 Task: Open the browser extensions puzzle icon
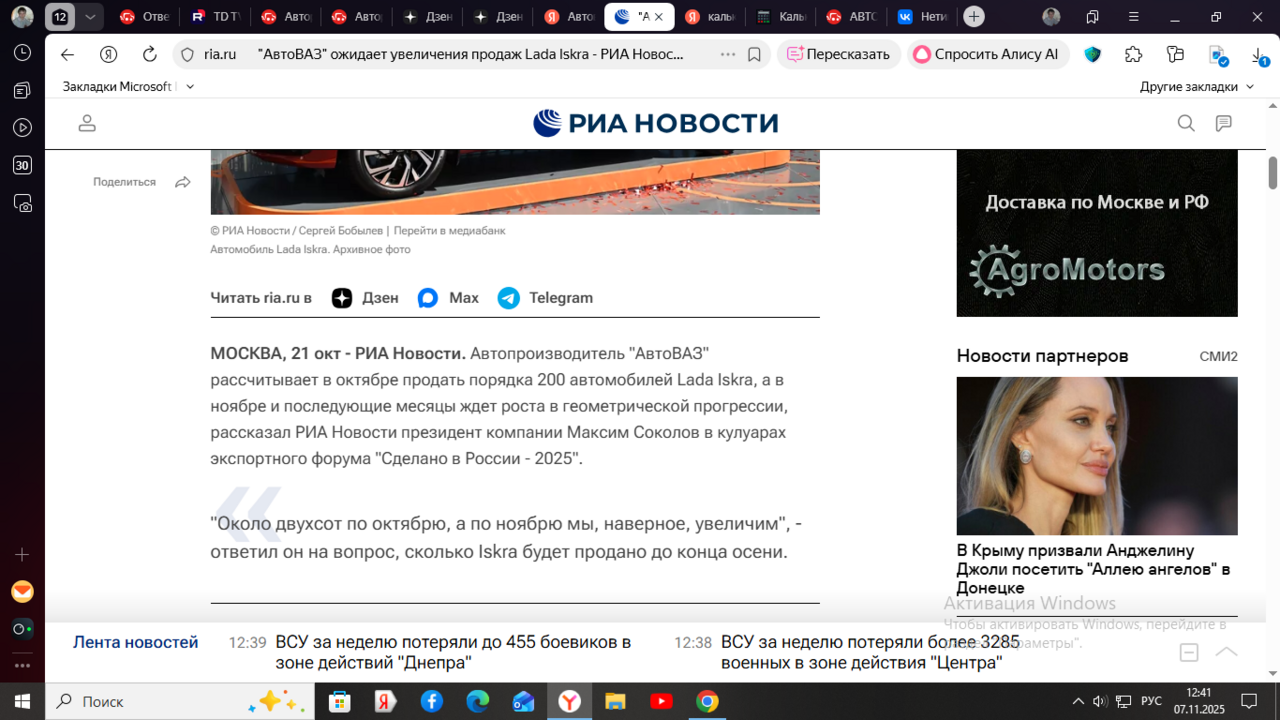click(1133, 55)
